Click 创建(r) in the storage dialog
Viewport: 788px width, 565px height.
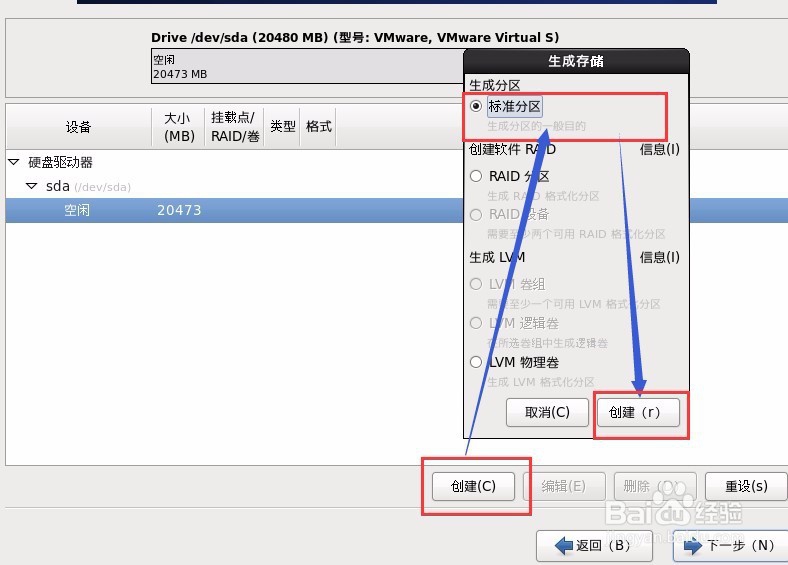point(638,412)
